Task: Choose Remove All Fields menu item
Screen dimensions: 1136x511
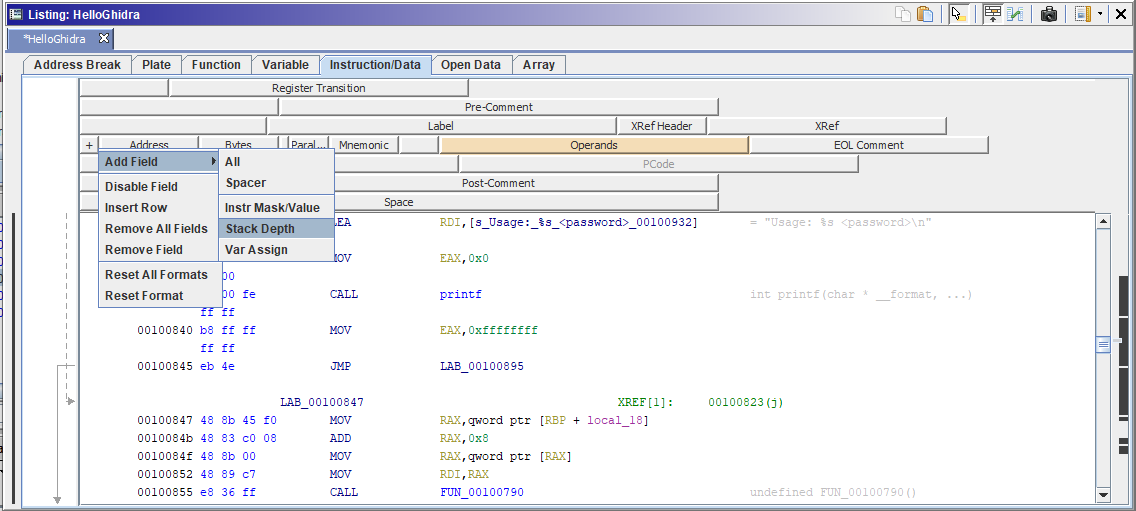Action: pos(159,228)
